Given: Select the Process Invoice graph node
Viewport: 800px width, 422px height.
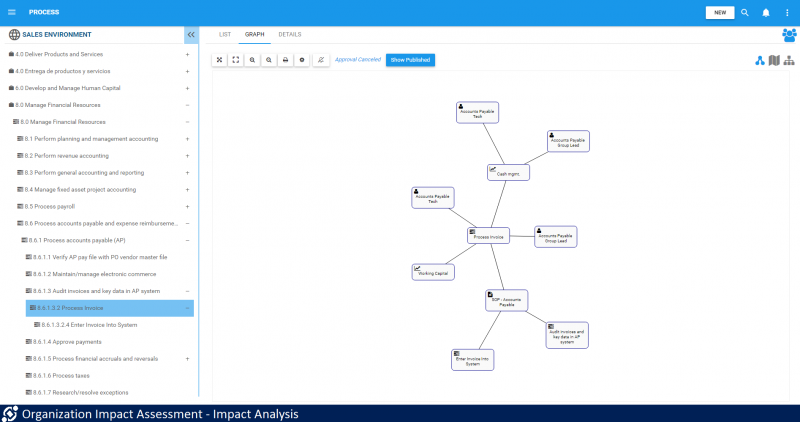Looking at the screenshot, I should point(488,236).
